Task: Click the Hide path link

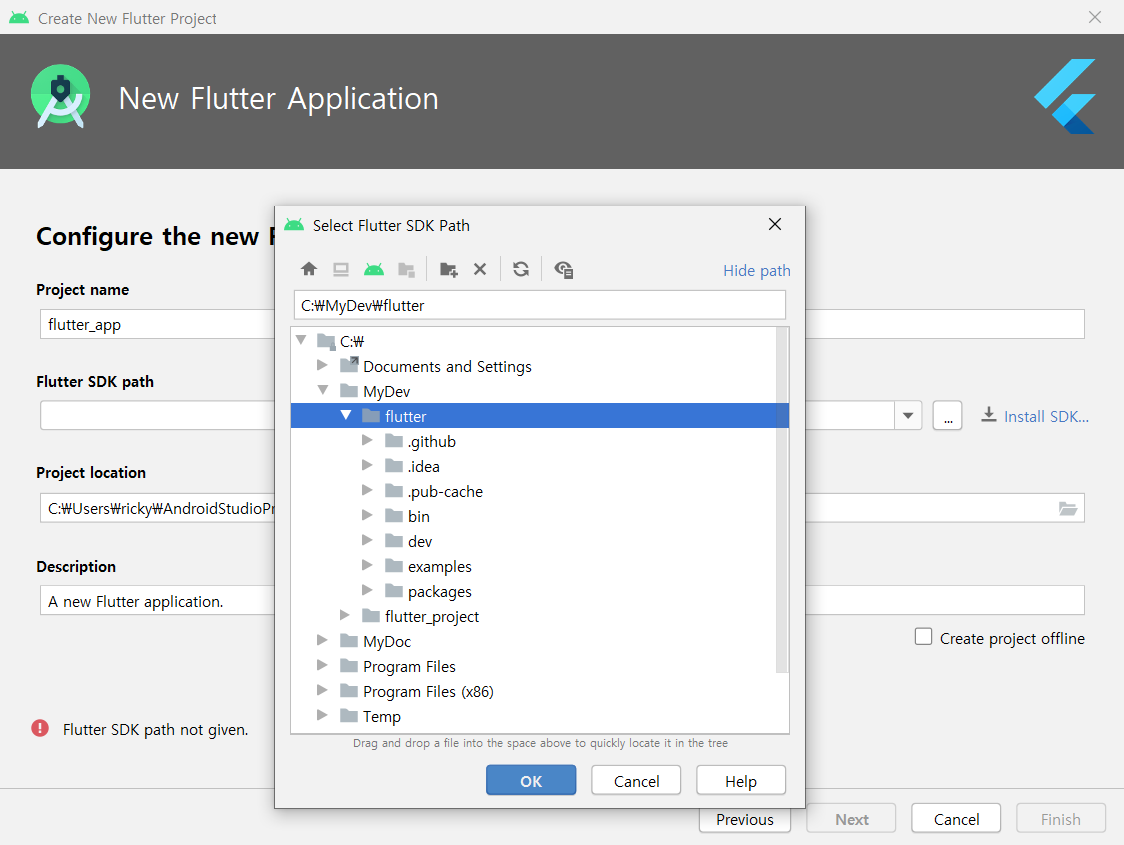Action: [756, 270]
